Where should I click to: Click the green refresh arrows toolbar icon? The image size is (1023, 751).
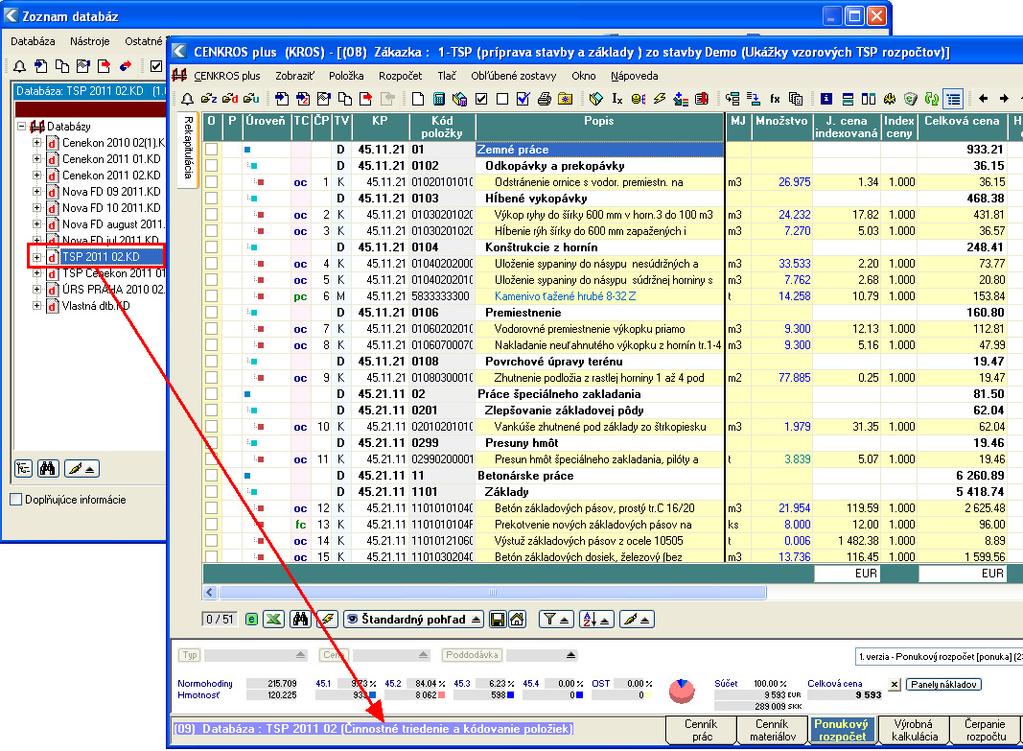(932, 99)
